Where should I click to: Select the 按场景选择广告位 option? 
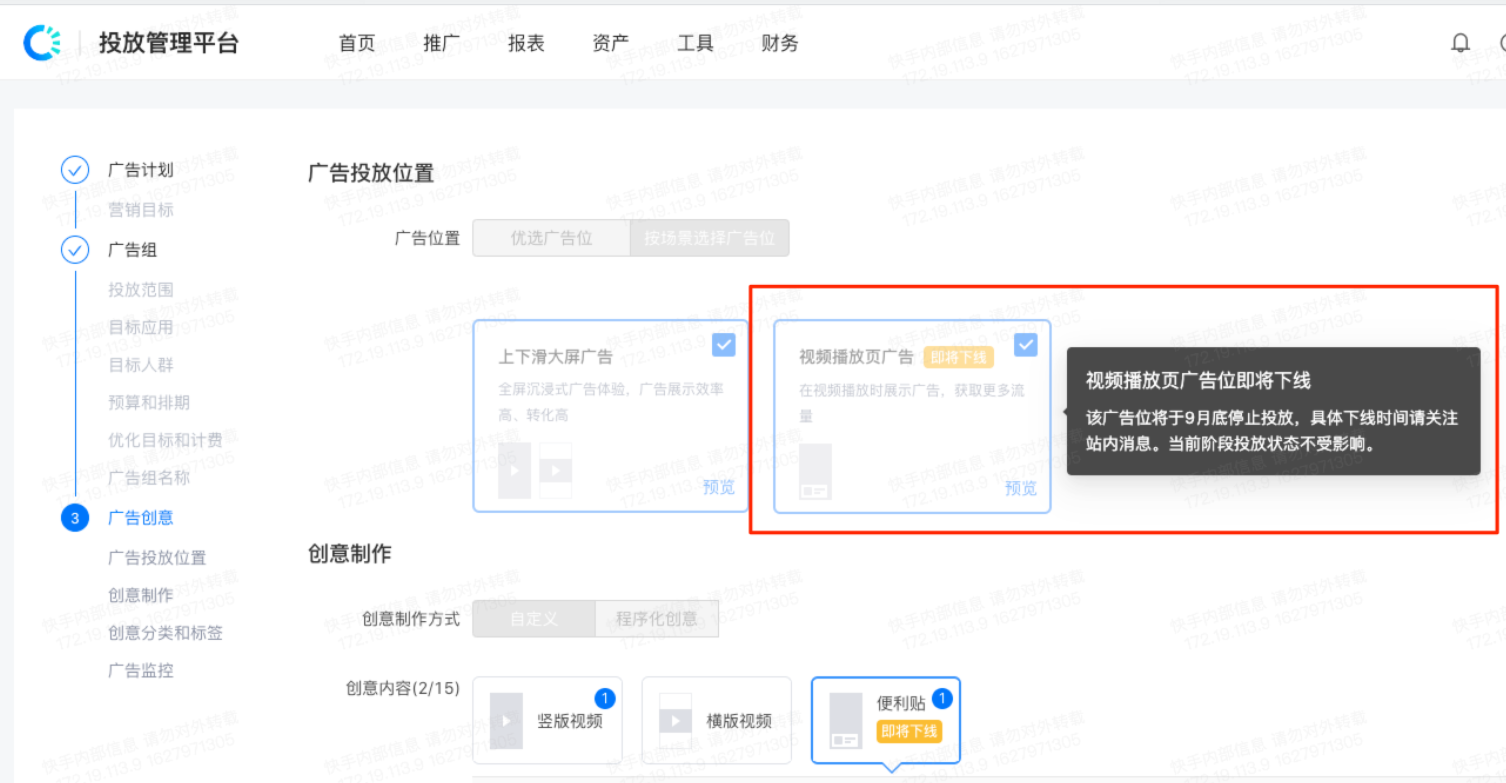[x=709, y=238]
